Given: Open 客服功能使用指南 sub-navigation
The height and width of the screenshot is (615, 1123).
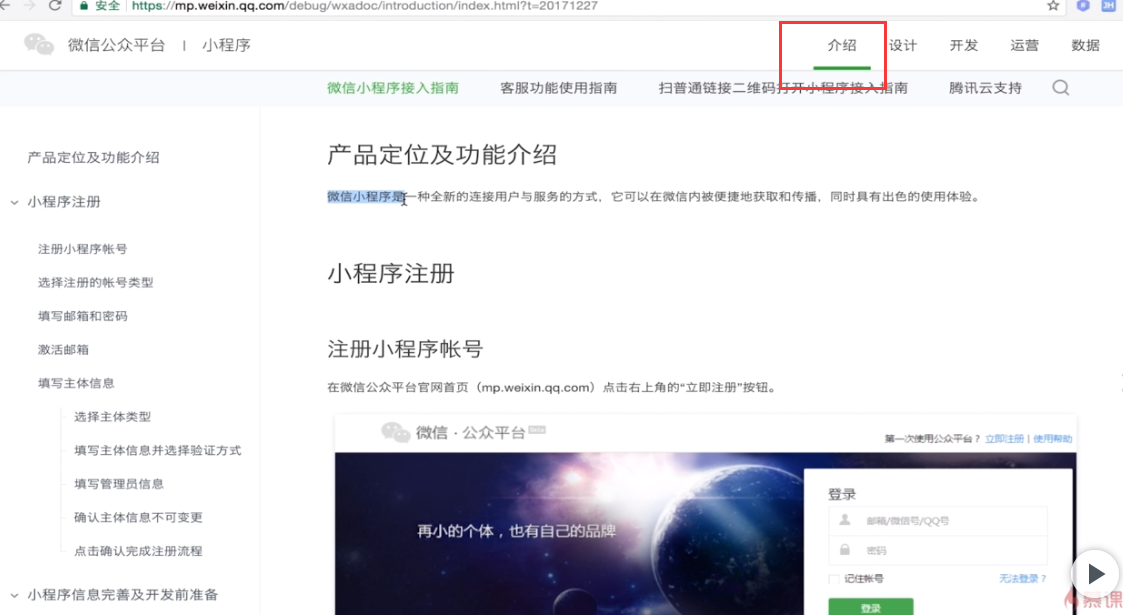Looking at the screenshot, I should click(x=559, y=88).
